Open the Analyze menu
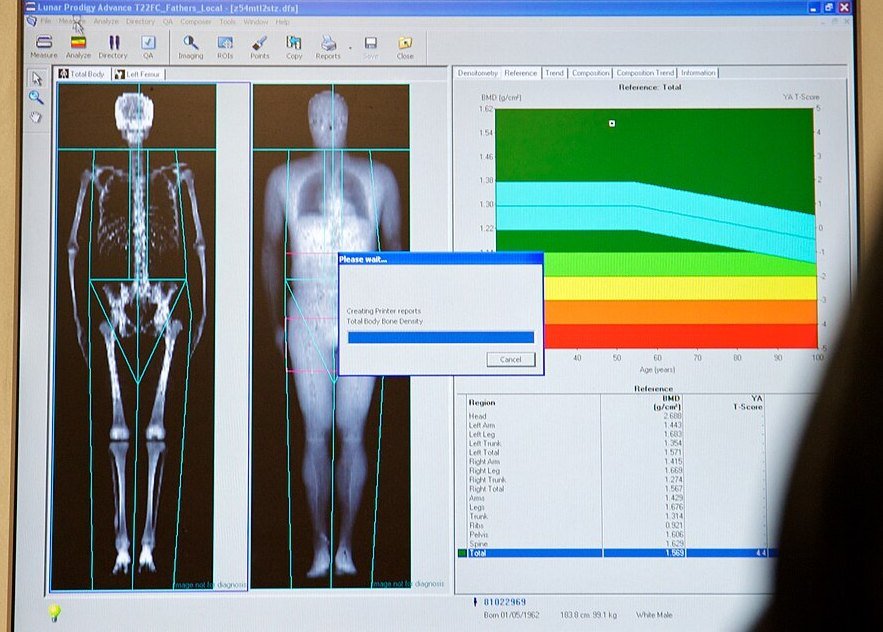 (x=106, y=21)
